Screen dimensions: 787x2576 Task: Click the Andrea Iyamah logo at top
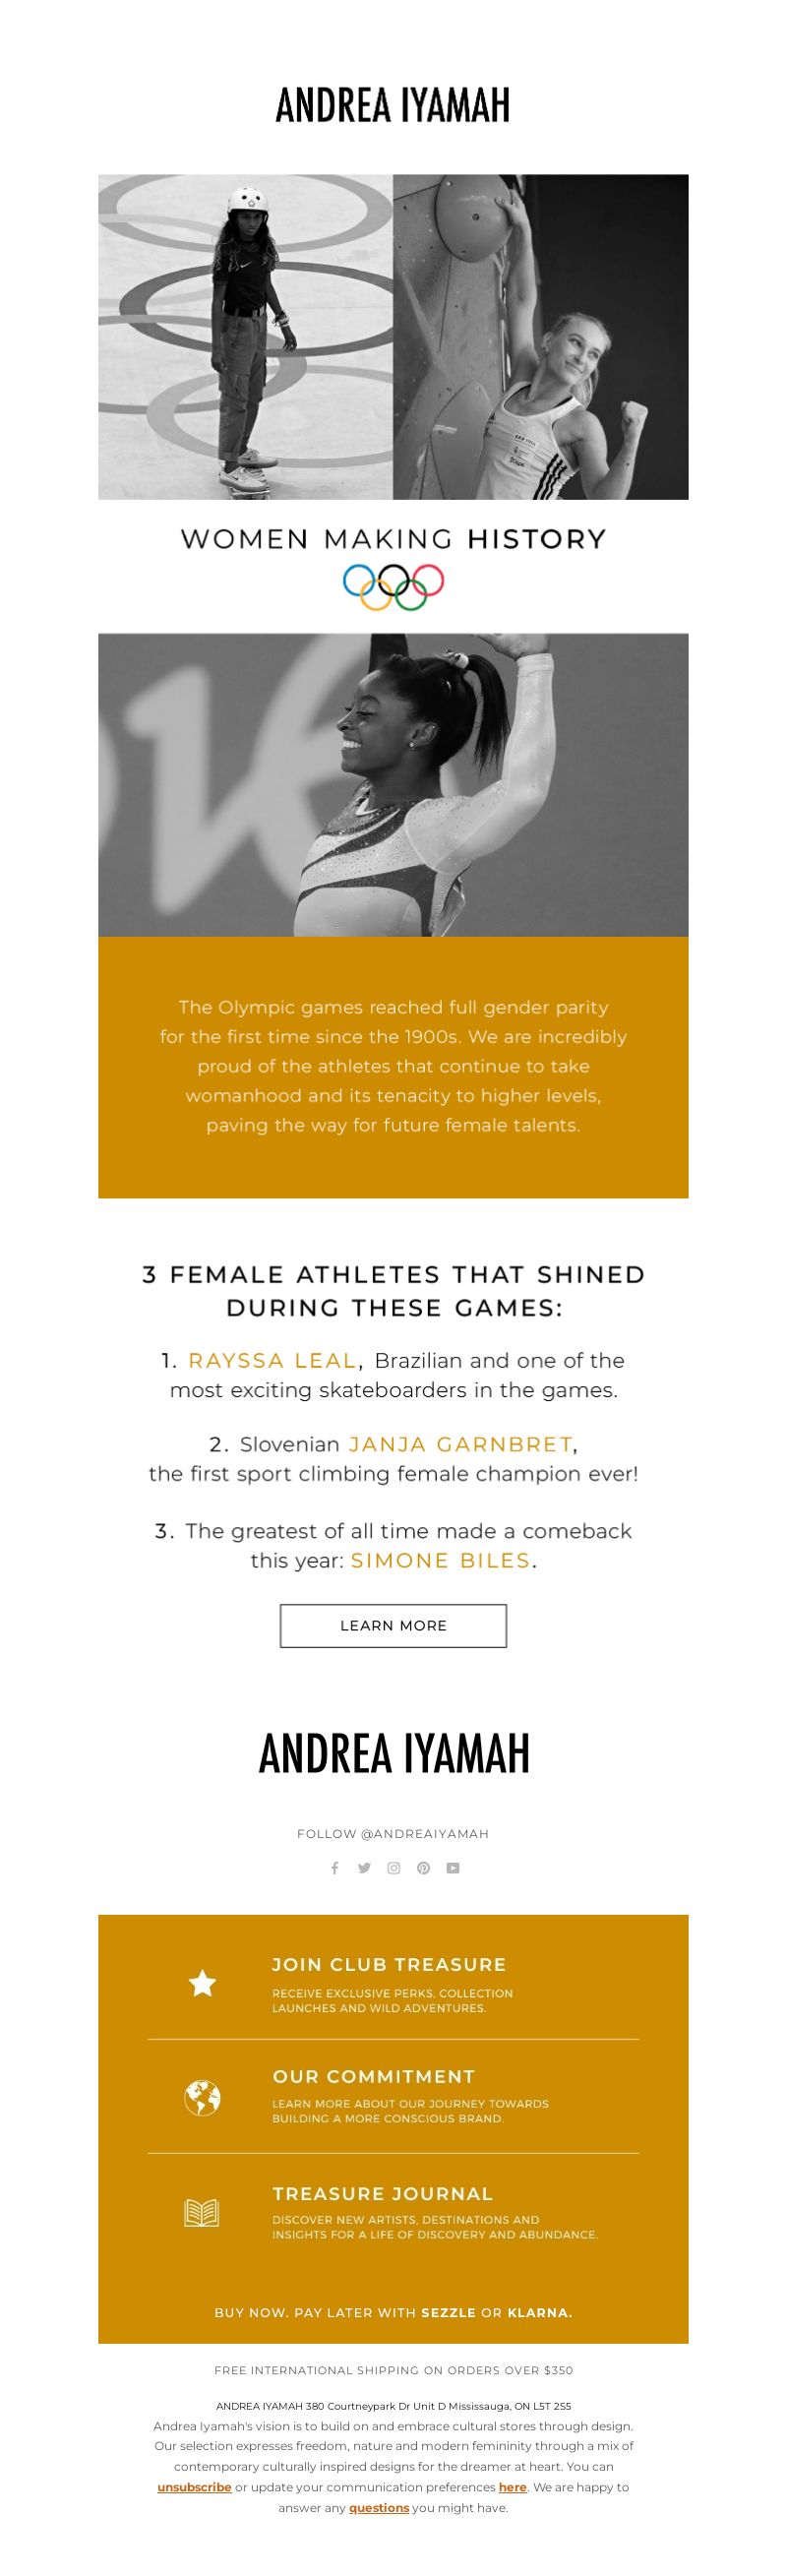pyautogui.click(x=393, y=105)
